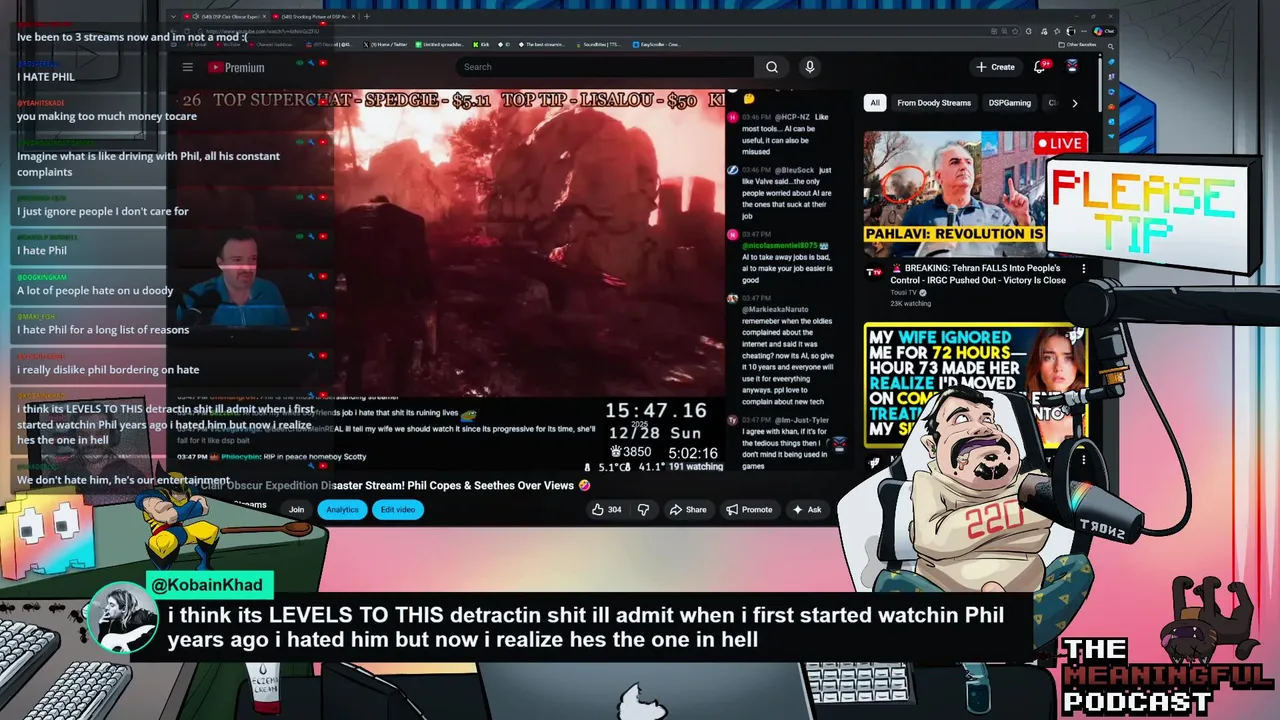Click the Join membership button
This screenshot has width=1280, height=720.
[296, 509]
